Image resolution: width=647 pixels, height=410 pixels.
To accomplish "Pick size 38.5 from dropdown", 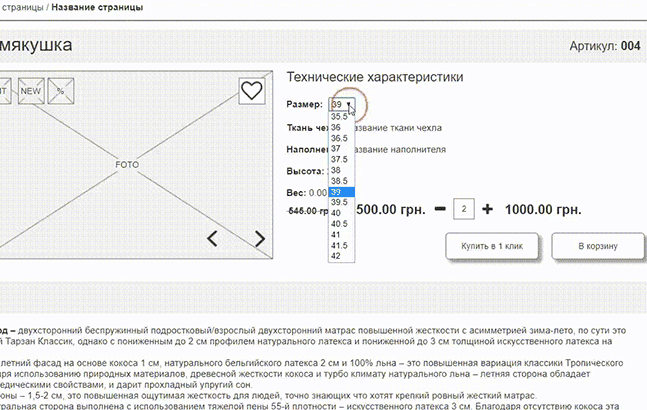I will (x=341, y=181).
